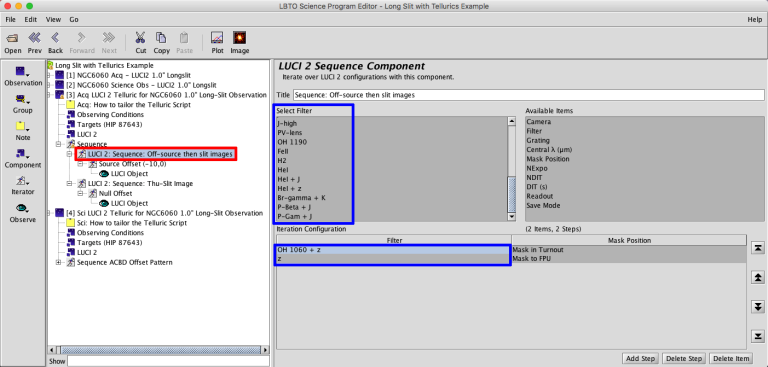Collapse the Null Offset tree node

tap(81, 194)
